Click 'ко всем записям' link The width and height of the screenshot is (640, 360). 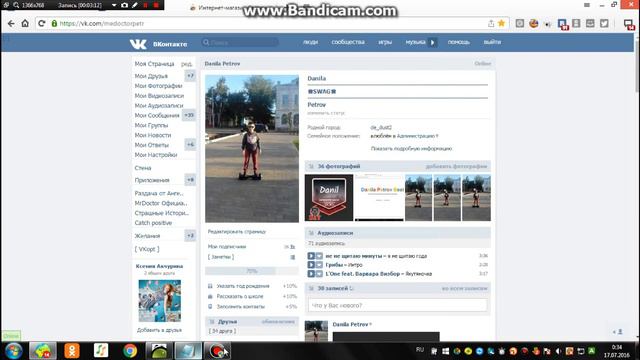(464, 289)
